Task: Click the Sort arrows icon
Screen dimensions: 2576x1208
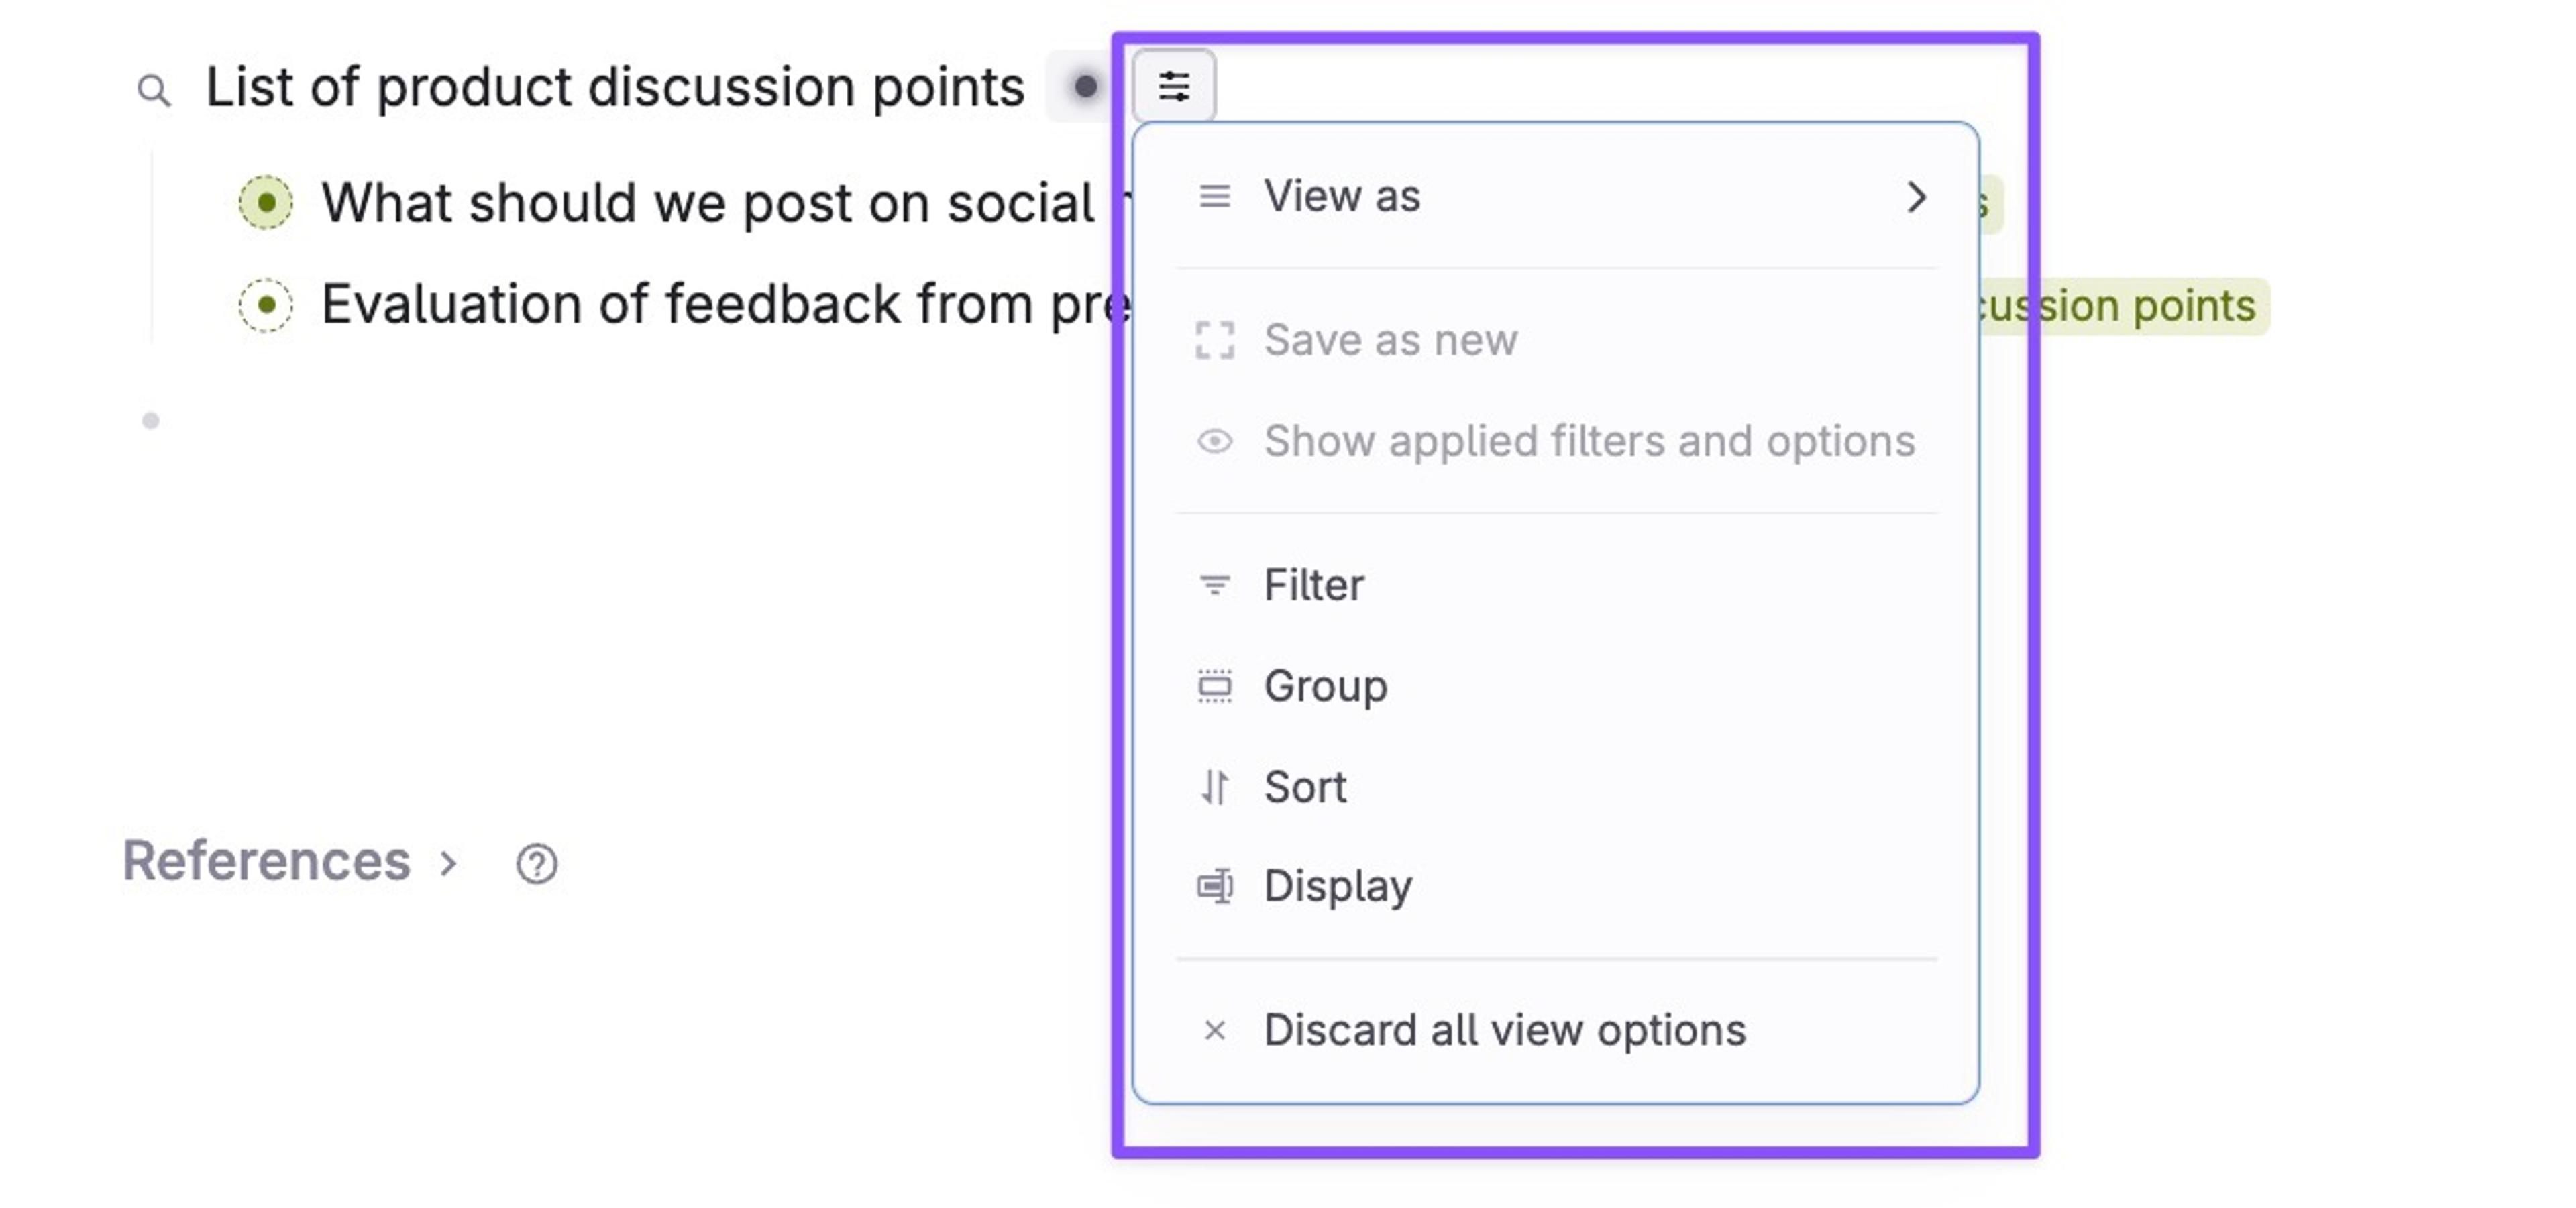Action: tap(1214, 787)
